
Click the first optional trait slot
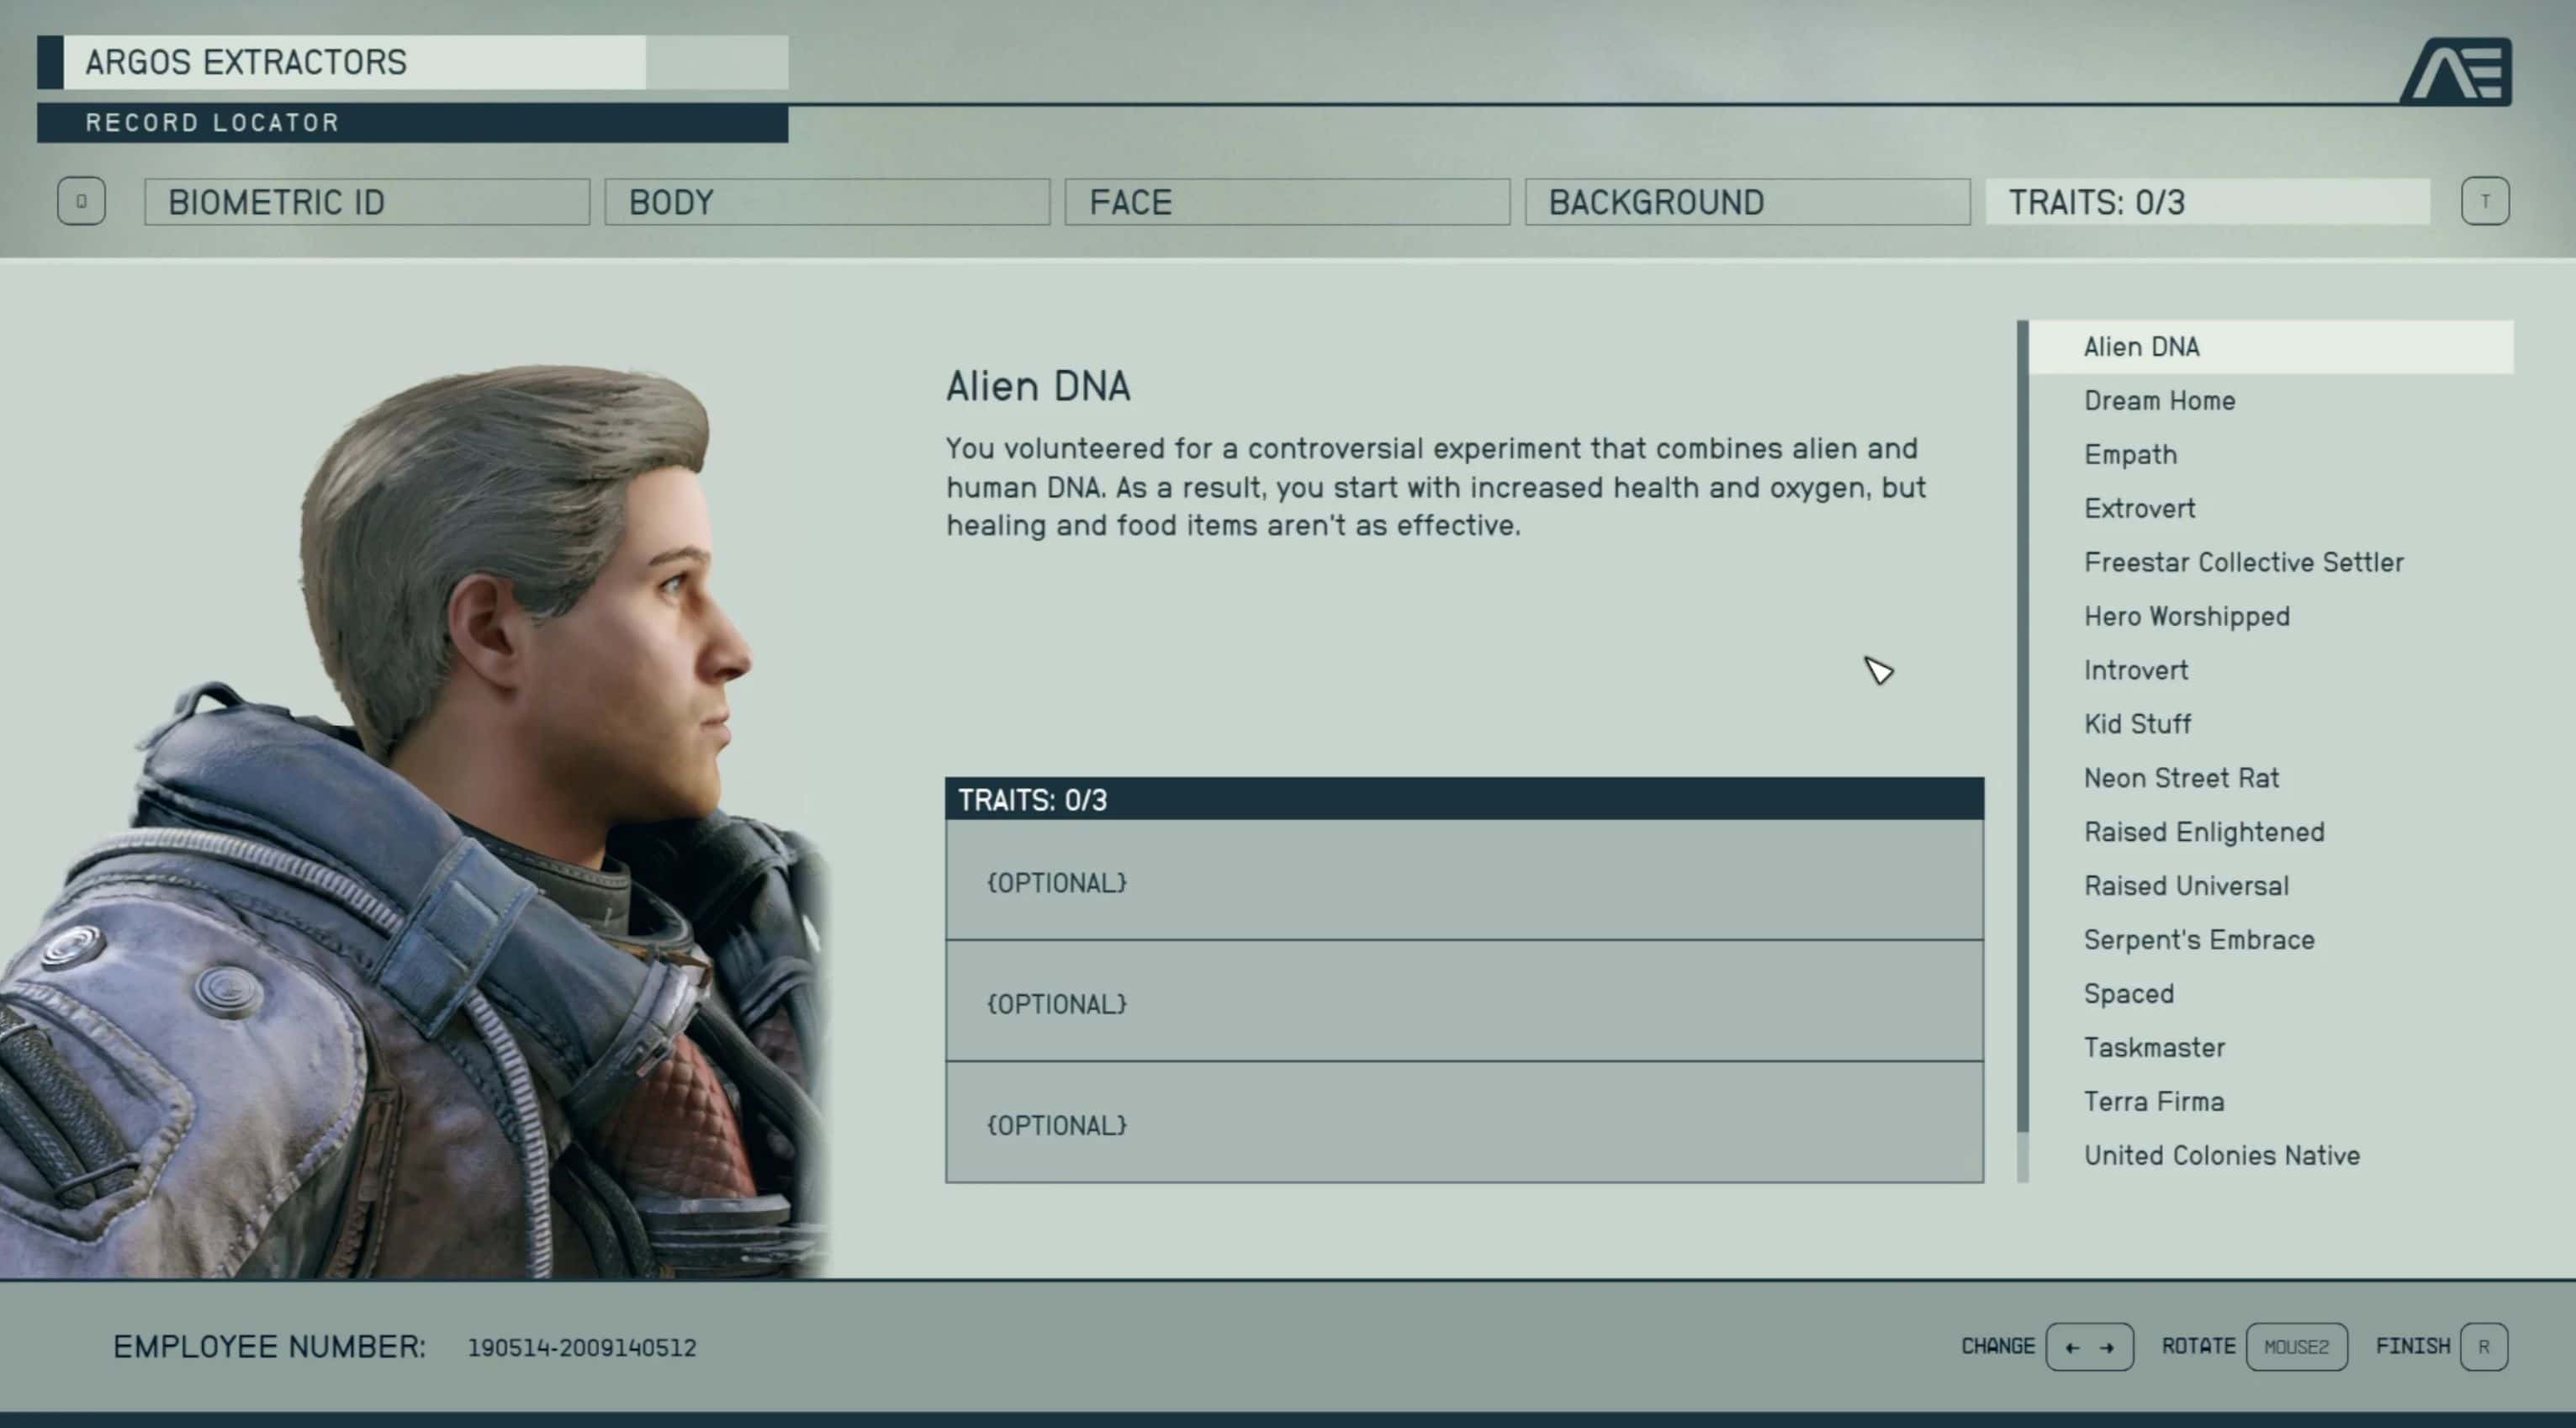(1463, 881)
